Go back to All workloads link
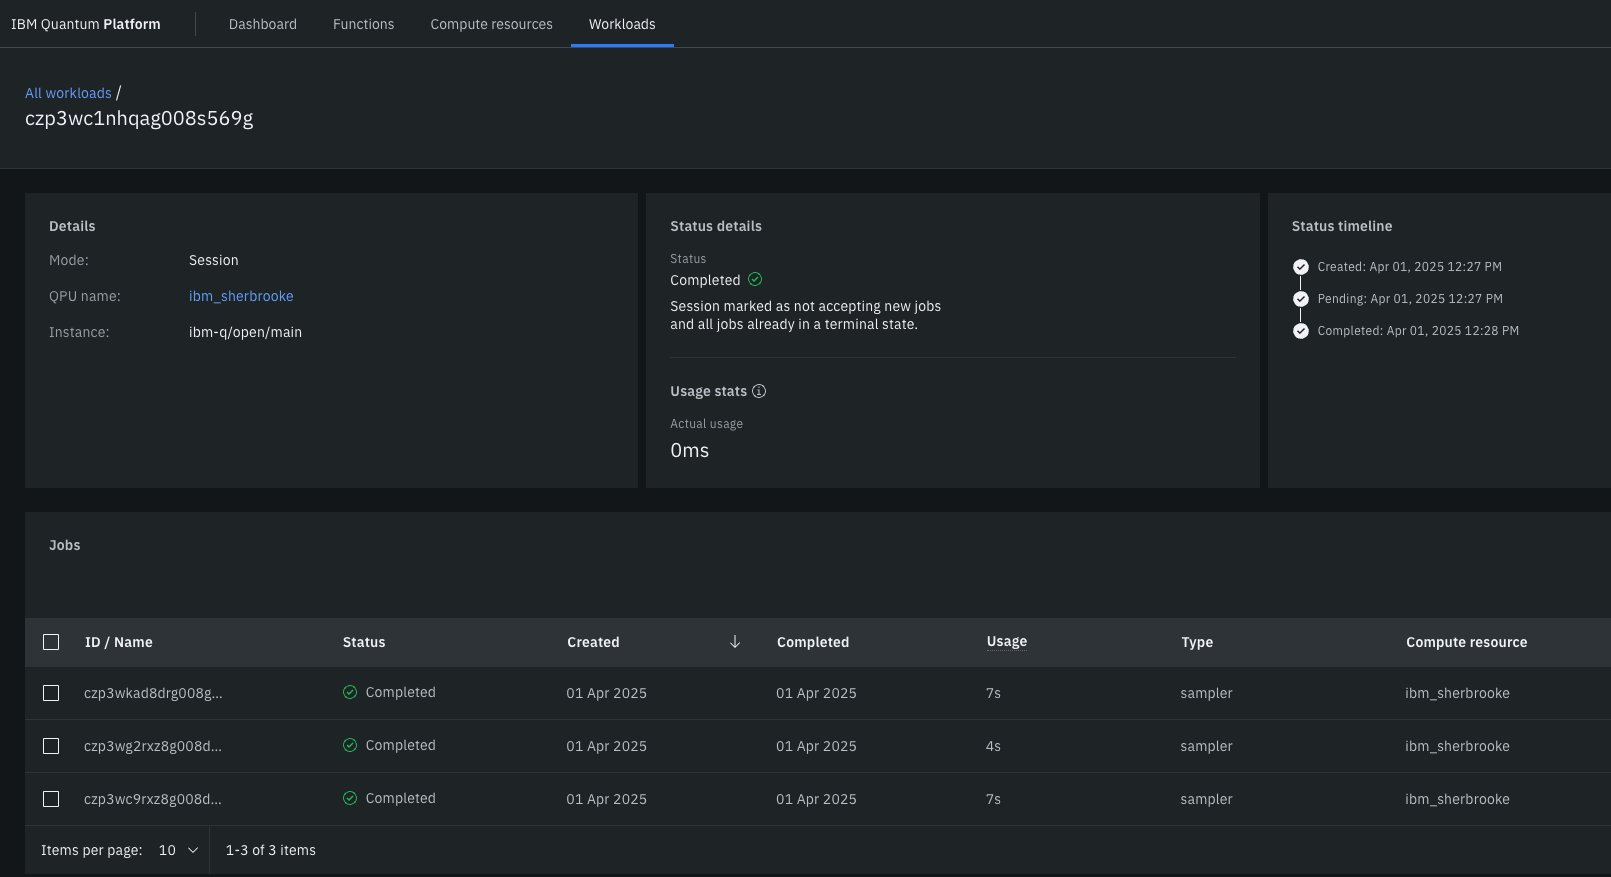 pos(68,93)
